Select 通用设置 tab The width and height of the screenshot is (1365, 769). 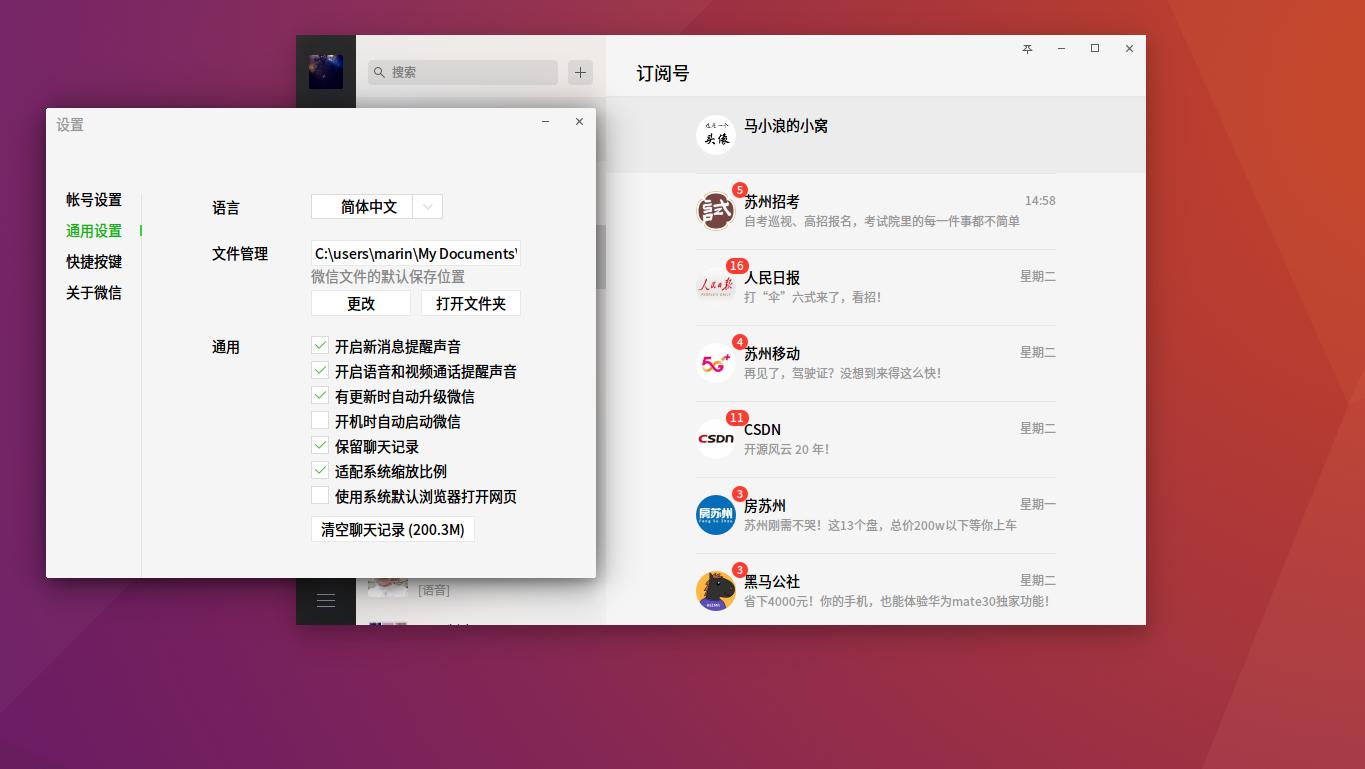(x=94, y=231)
